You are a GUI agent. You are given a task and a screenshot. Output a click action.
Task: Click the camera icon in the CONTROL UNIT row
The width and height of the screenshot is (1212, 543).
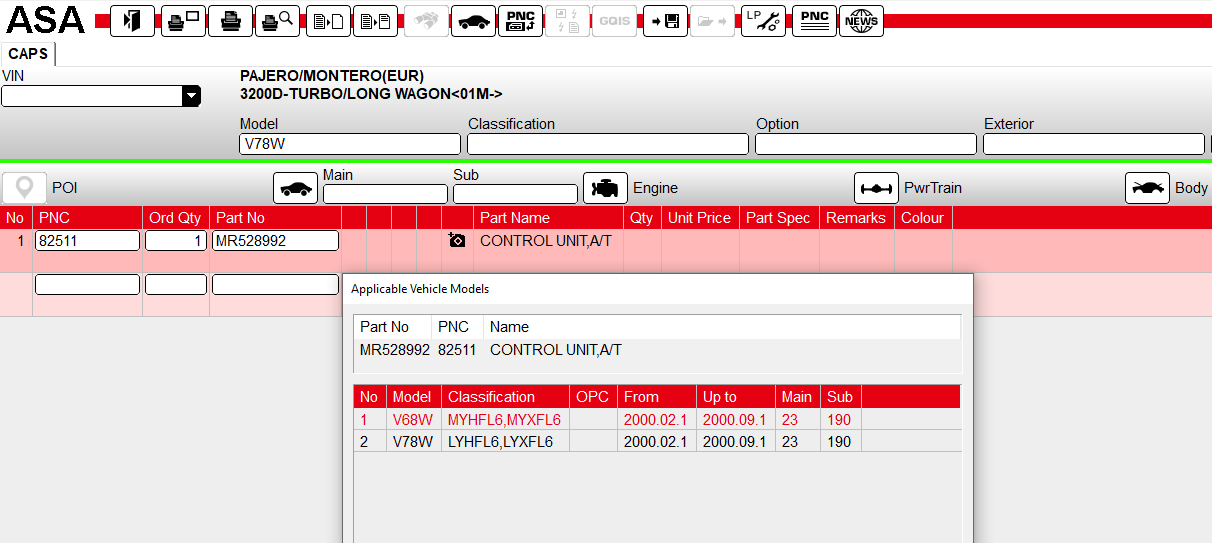tap(457, 240)
